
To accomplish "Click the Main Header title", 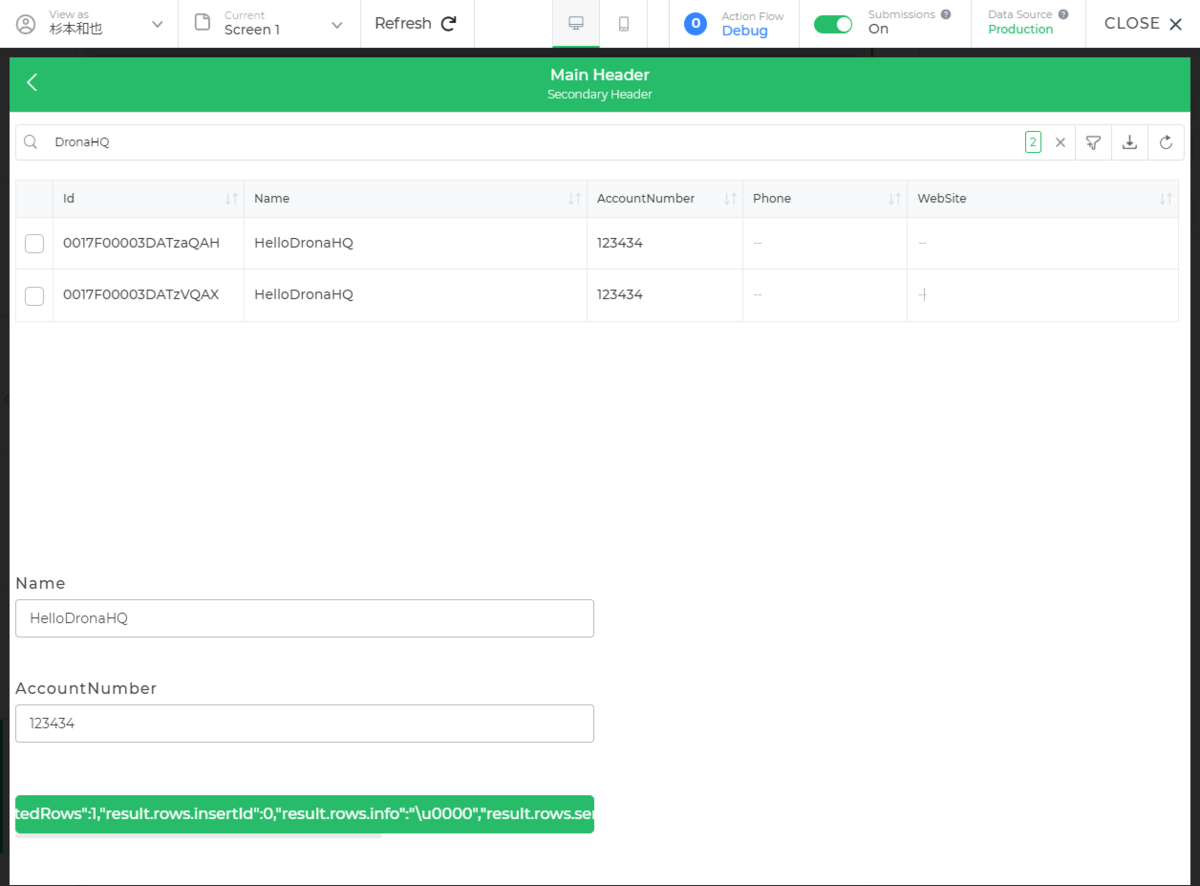I will 600,75.
